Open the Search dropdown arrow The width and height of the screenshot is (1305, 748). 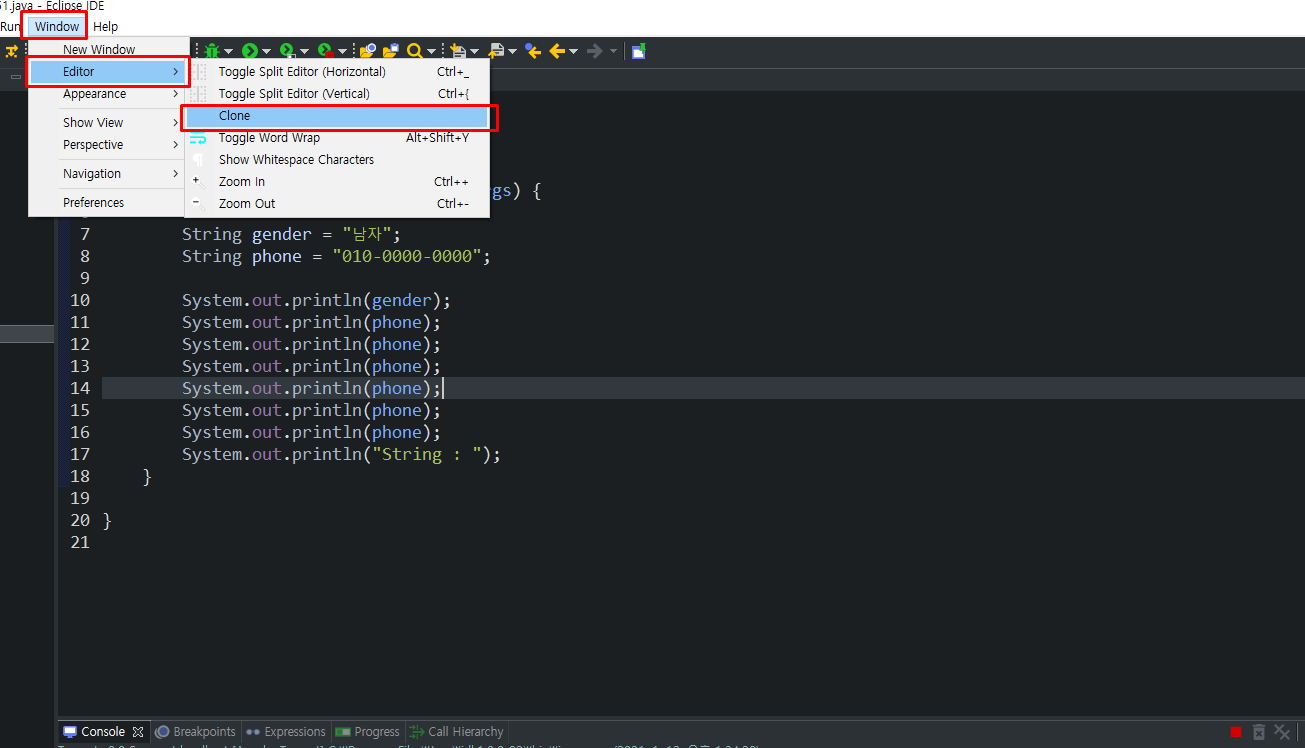coord(431,51)
